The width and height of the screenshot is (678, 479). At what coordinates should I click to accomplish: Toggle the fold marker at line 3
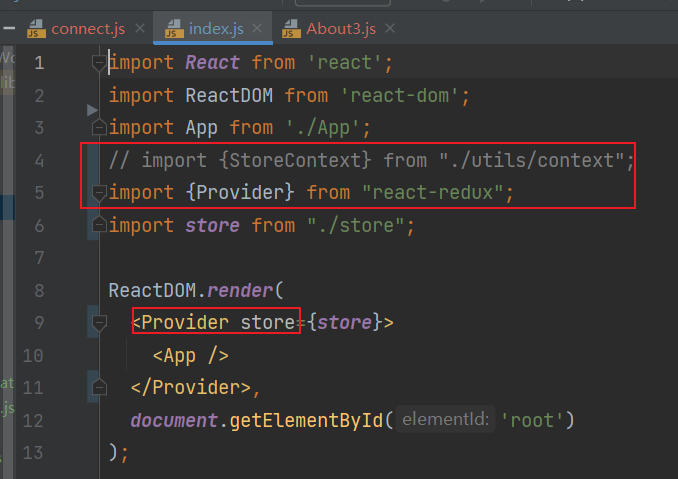pyautogui.click(x=99, y=127)
